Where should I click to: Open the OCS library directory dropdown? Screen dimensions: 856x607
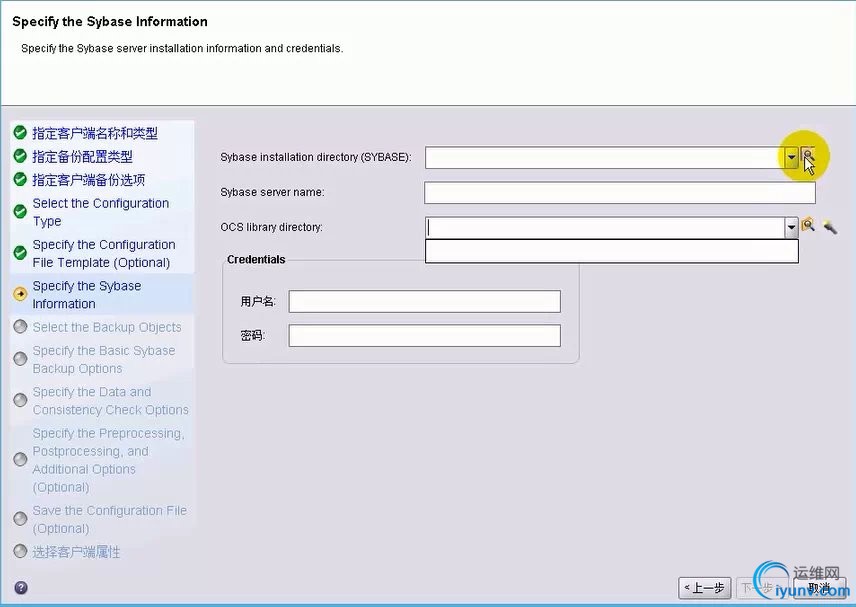coord(791,228)
